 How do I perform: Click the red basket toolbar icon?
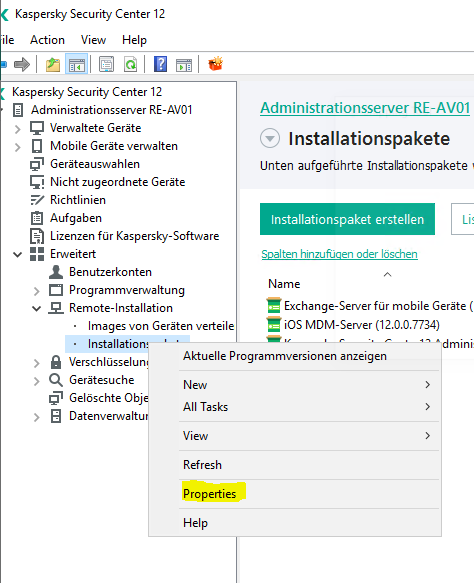(x=215, y=64)
